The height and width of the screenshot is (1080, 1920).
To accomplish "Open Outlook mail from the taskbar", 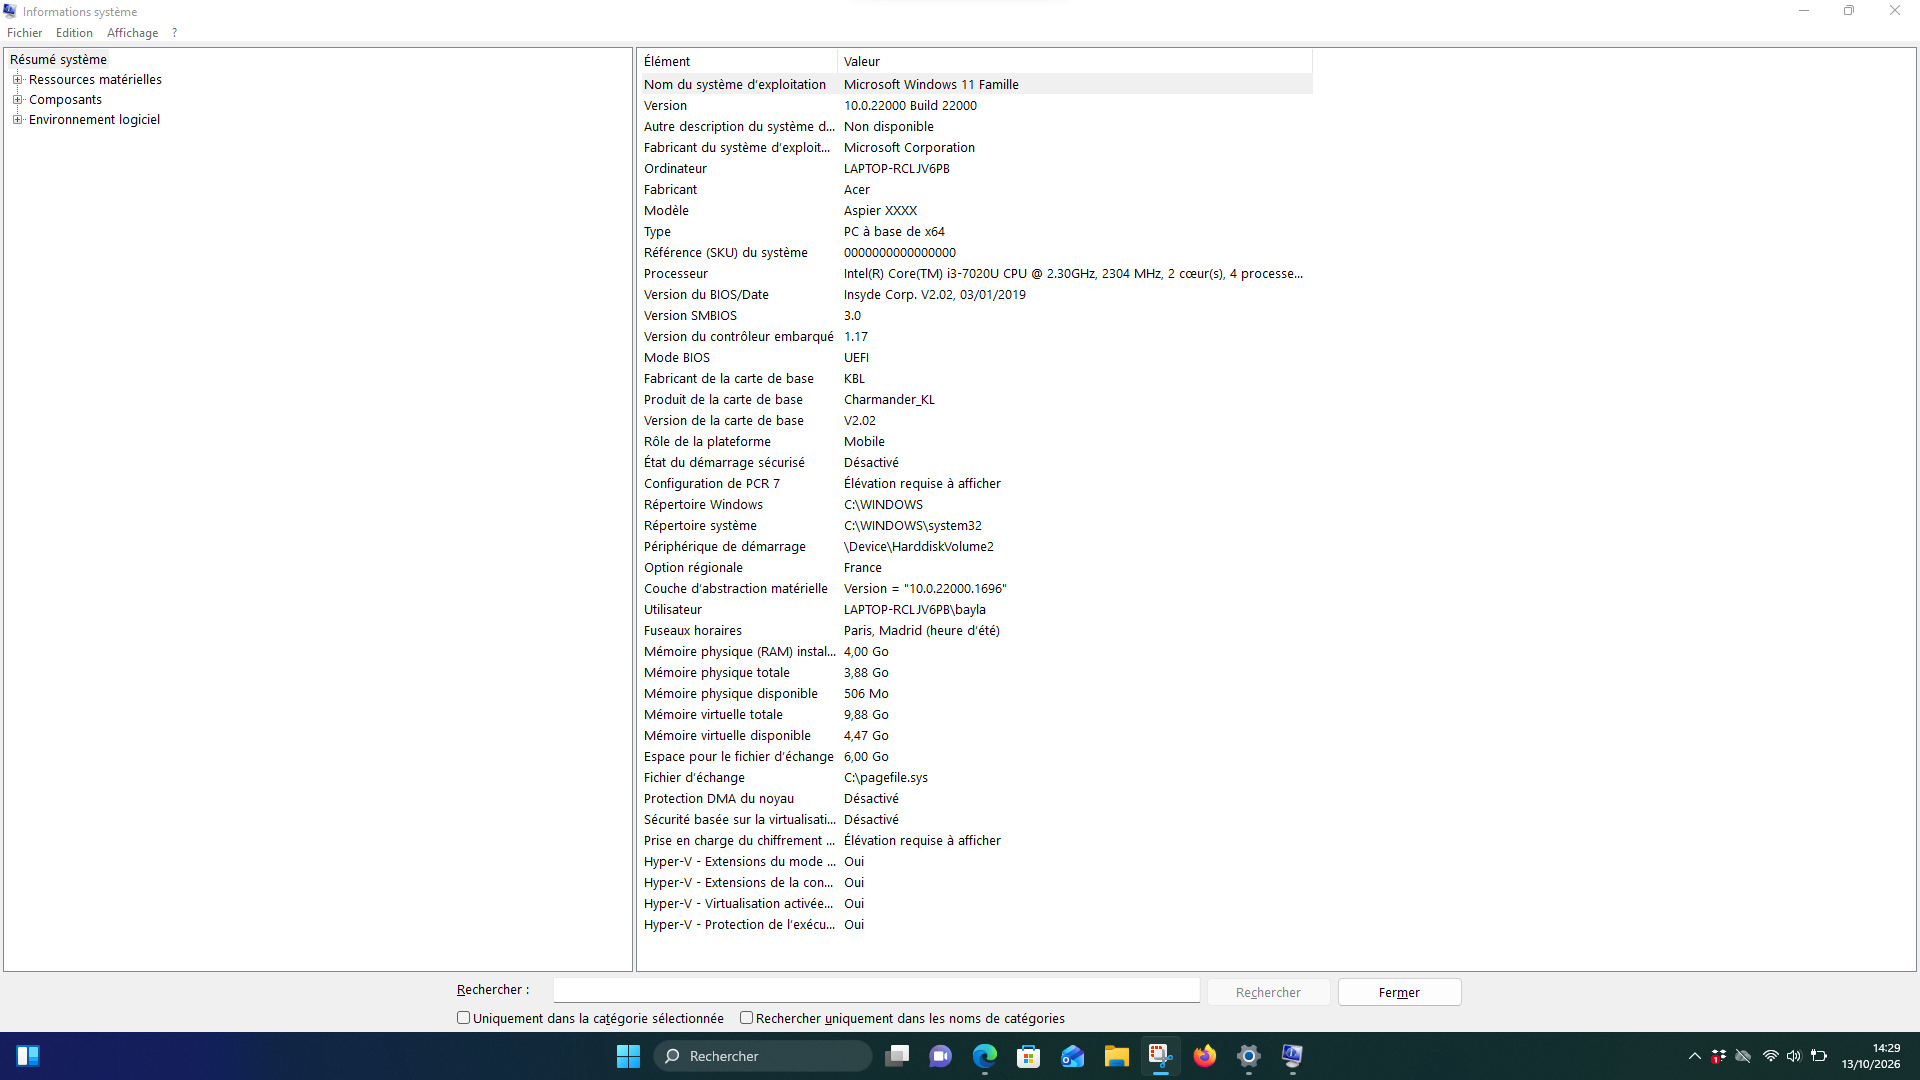I will (1073, 1056).
